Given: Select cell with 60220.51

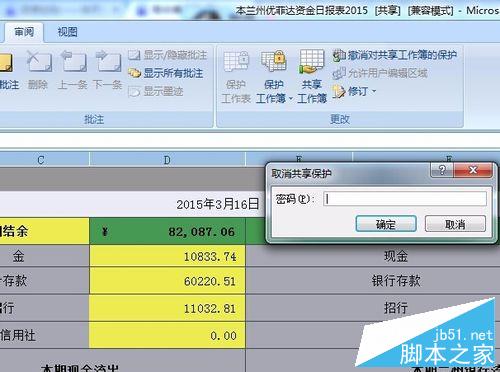Looking at the screenshot, I should pyautogui.click(x=167, y=281).
